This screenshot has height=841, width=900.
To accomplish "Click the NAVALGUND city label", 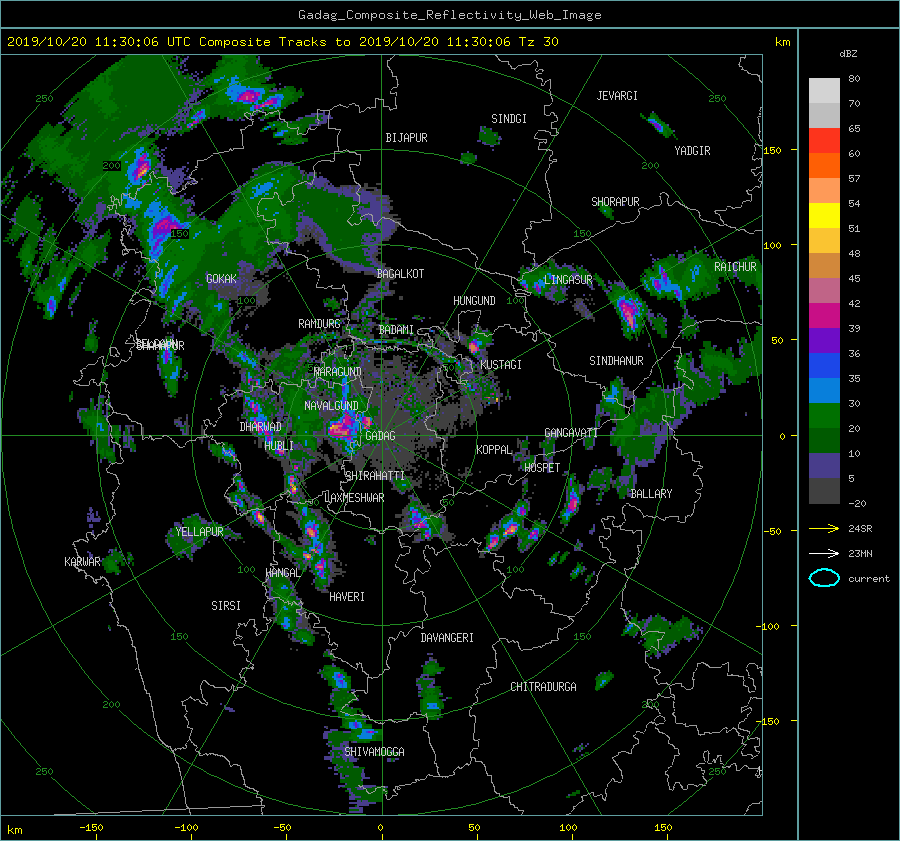I will [331, 406].
